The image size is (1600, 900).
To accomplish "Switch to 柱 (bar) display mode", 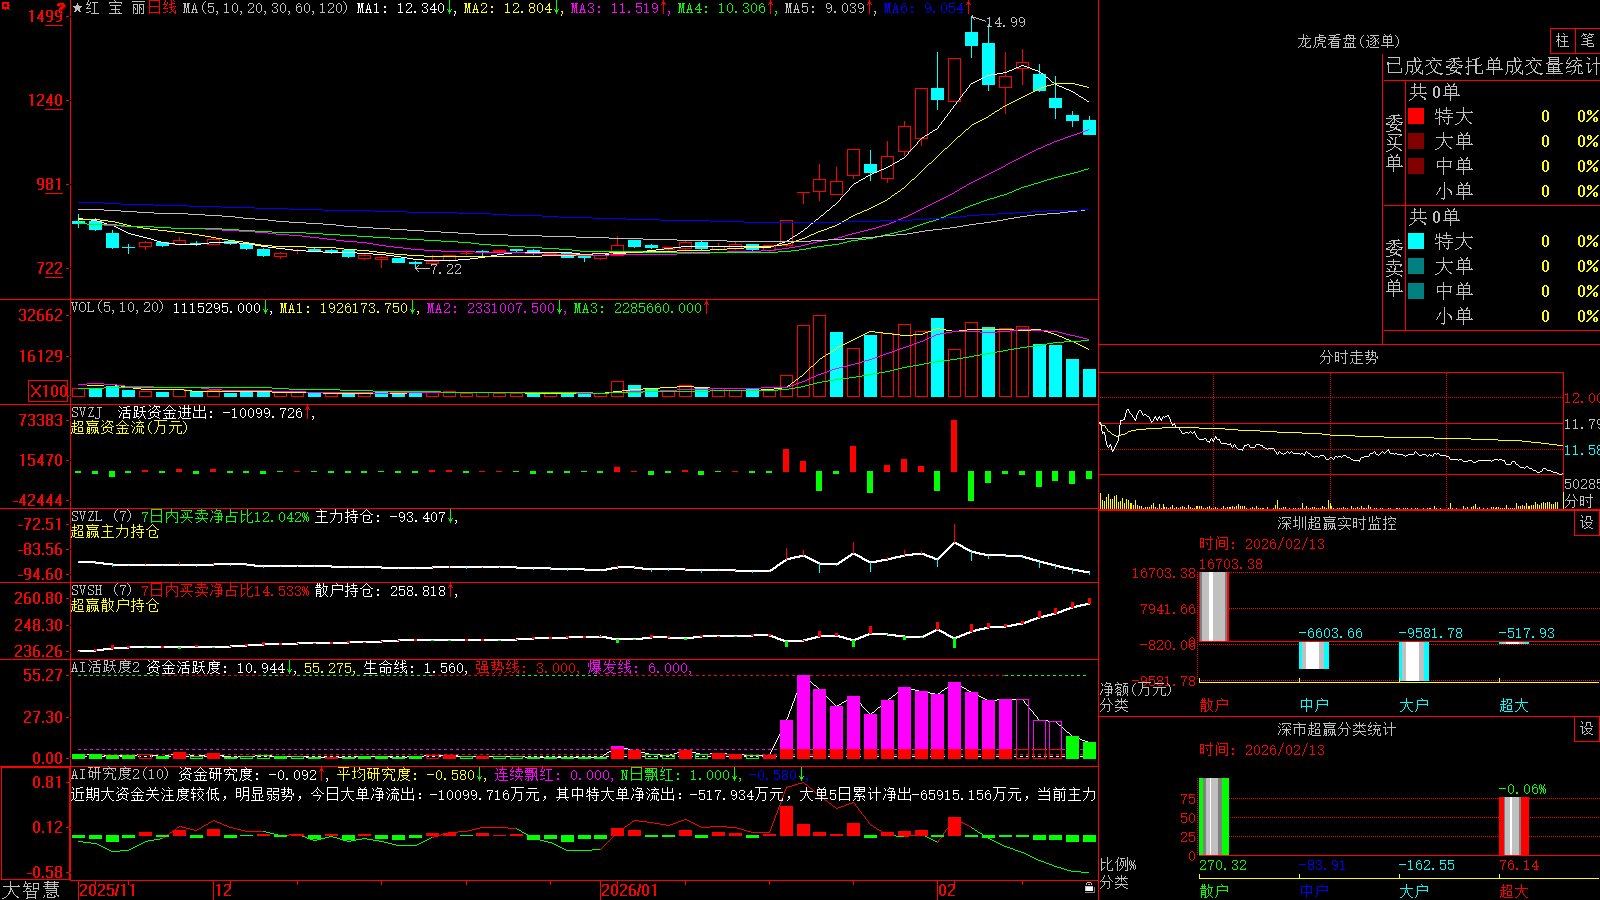I will point(1562,41).
